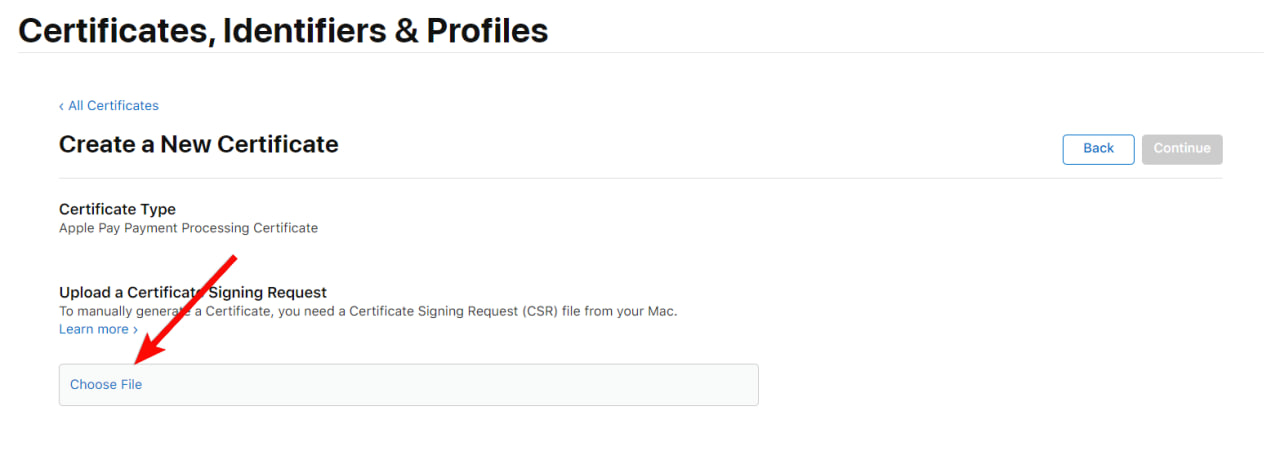Click the Upload a Certificate Signing Request heading
Viewport: 1280px width, 455px height.
pos(193,292)
